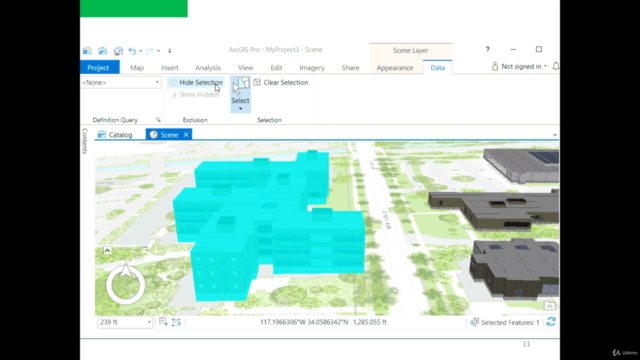Image resolution: width=640 pixels, height=360 pixels.
Task: Click the Not signed in account dropdown
Action: [x=519, y=67]
